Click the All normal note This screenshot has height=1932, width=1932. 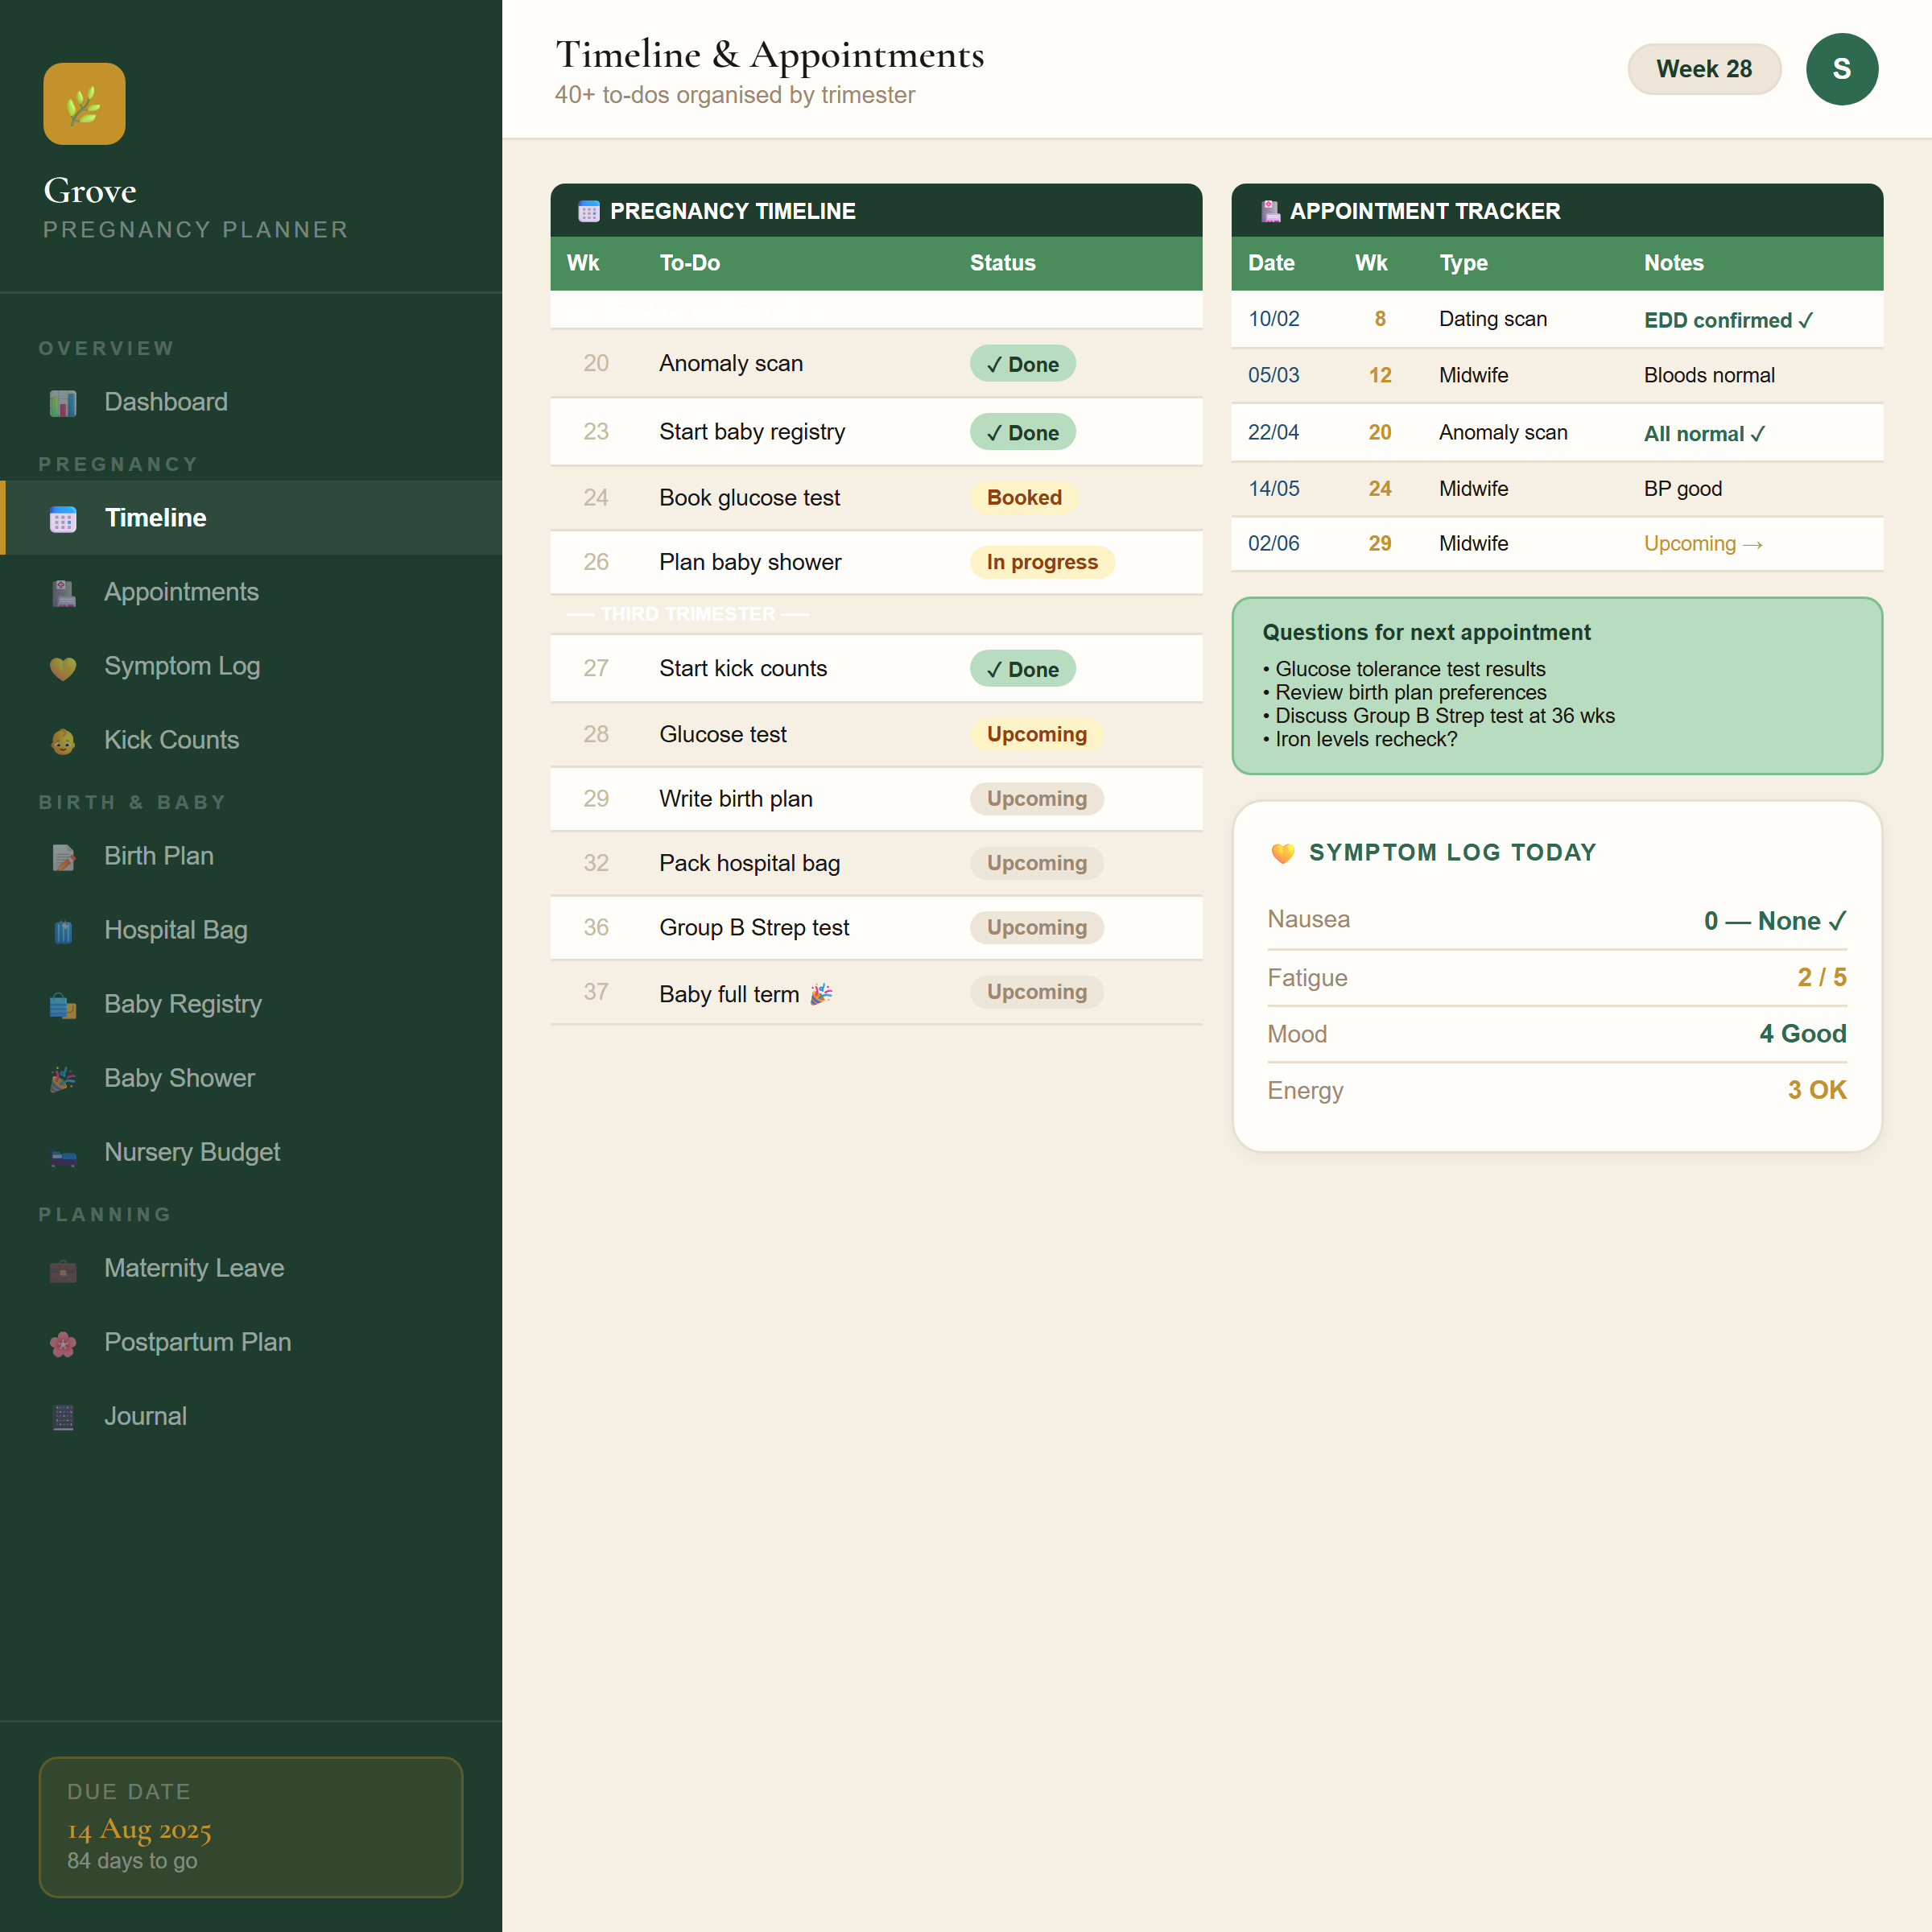pyautogui.click(x=1704, y=434)
